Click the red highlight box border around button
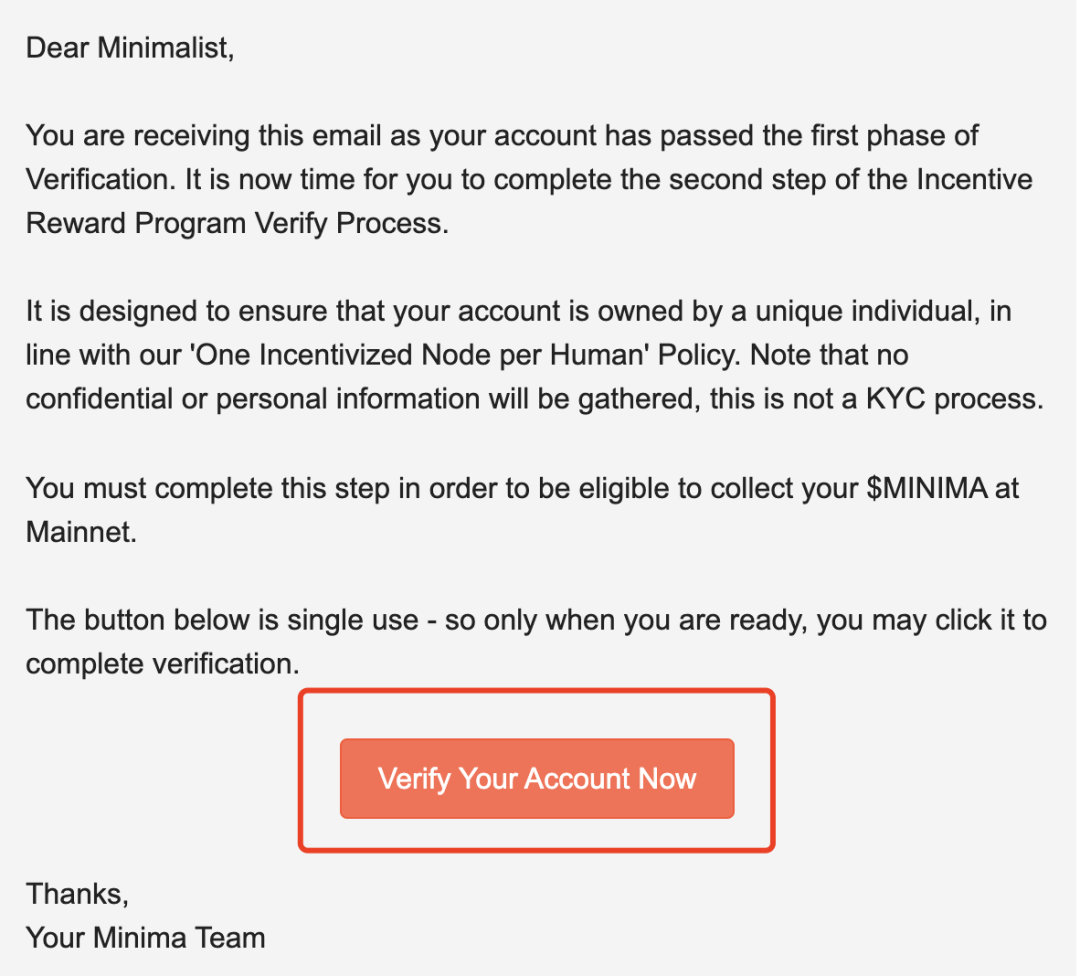This screenshot has height=976, width=1080. pos(537,691)
